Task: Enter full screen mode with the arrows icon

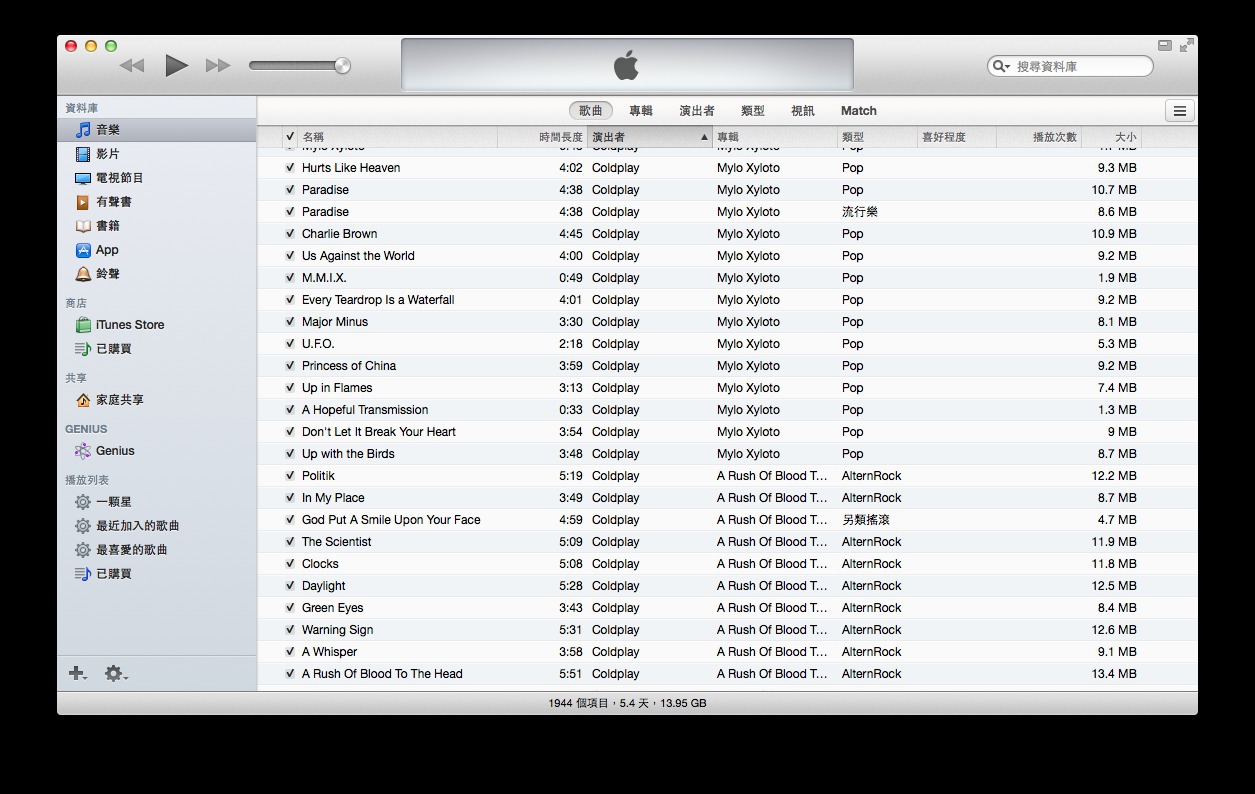Action: pyautogui.click(x=1186, y=45)
